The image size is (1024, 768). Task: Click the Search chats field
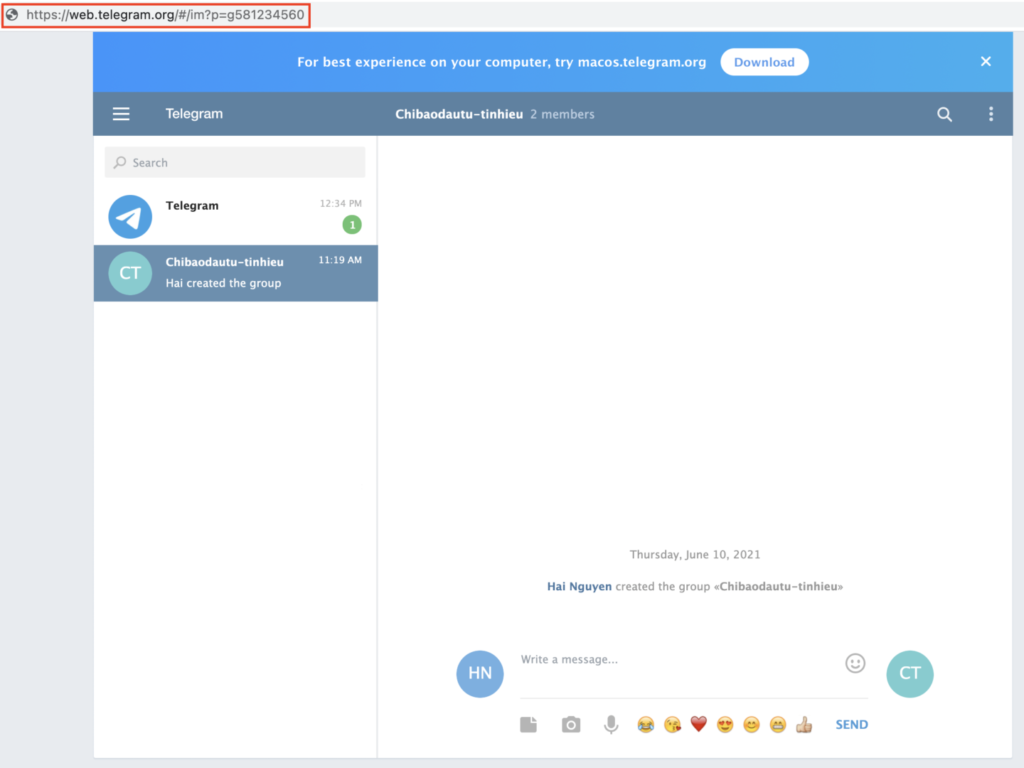(x=235, y=162)
